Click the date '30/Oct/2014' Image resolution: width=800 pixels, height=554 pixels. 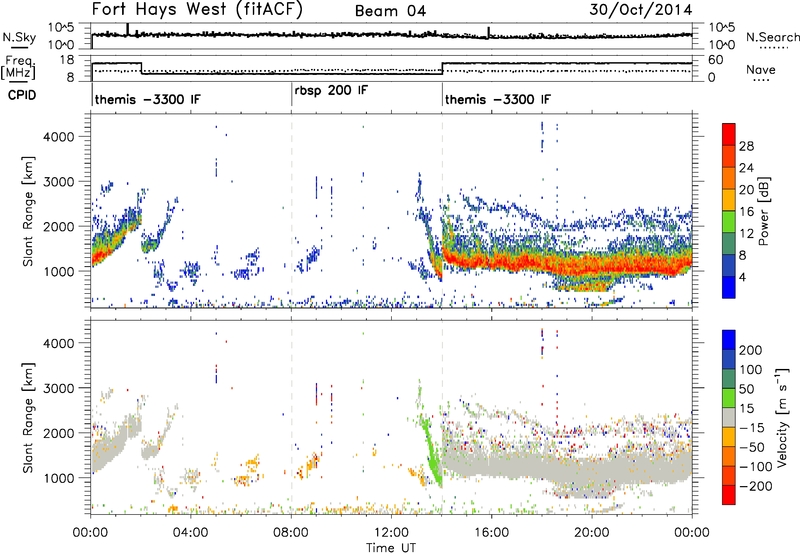click(641, 10)
